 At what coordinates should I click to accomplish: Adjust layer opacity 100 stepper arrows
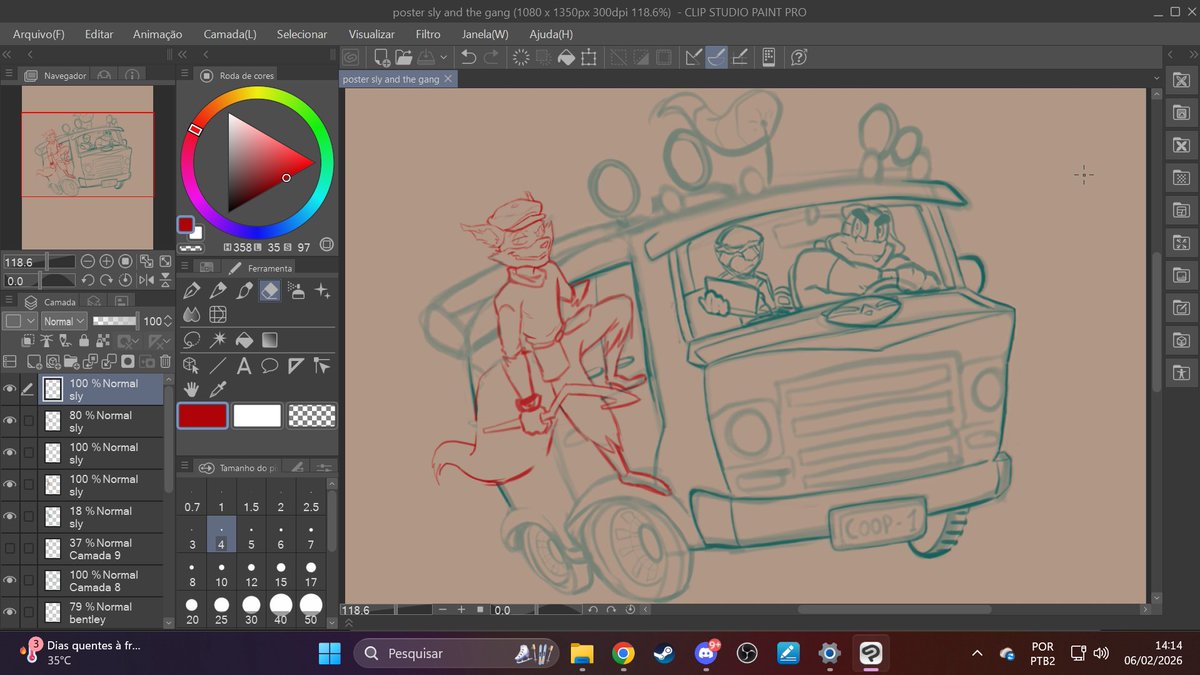pos(168,321)
